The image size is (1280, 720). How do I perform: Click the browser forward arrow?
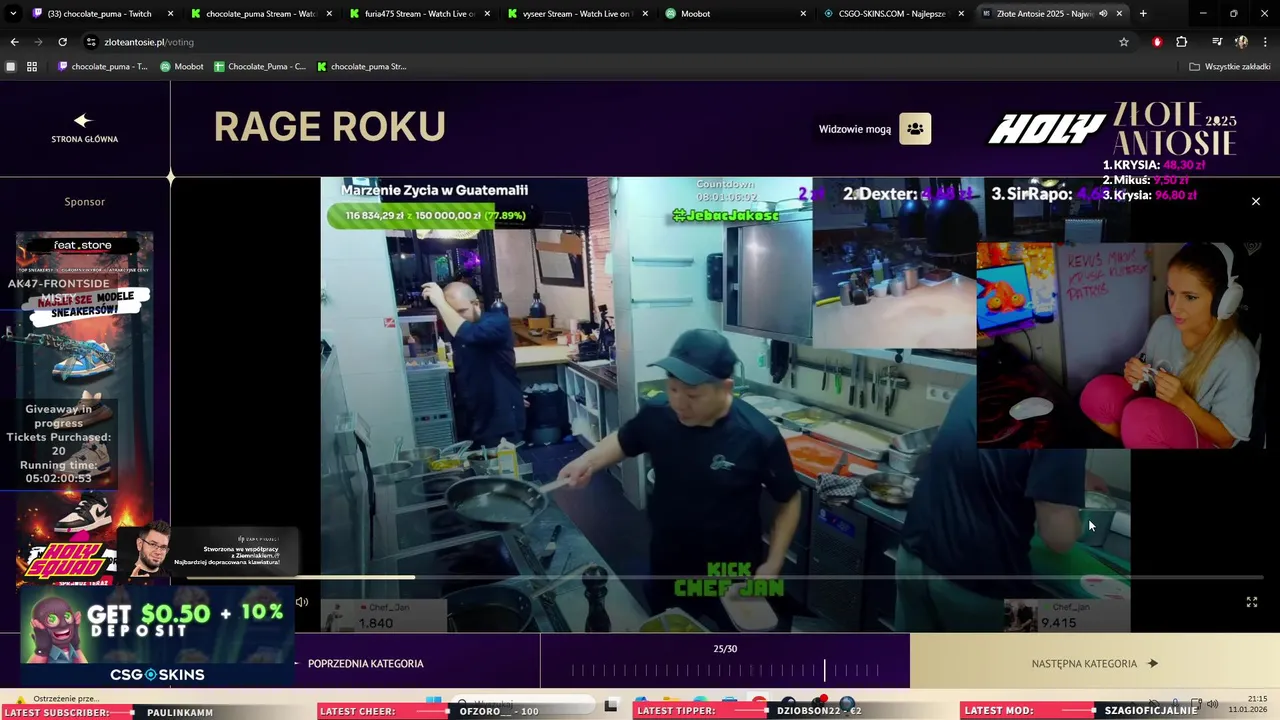[38, 42]
